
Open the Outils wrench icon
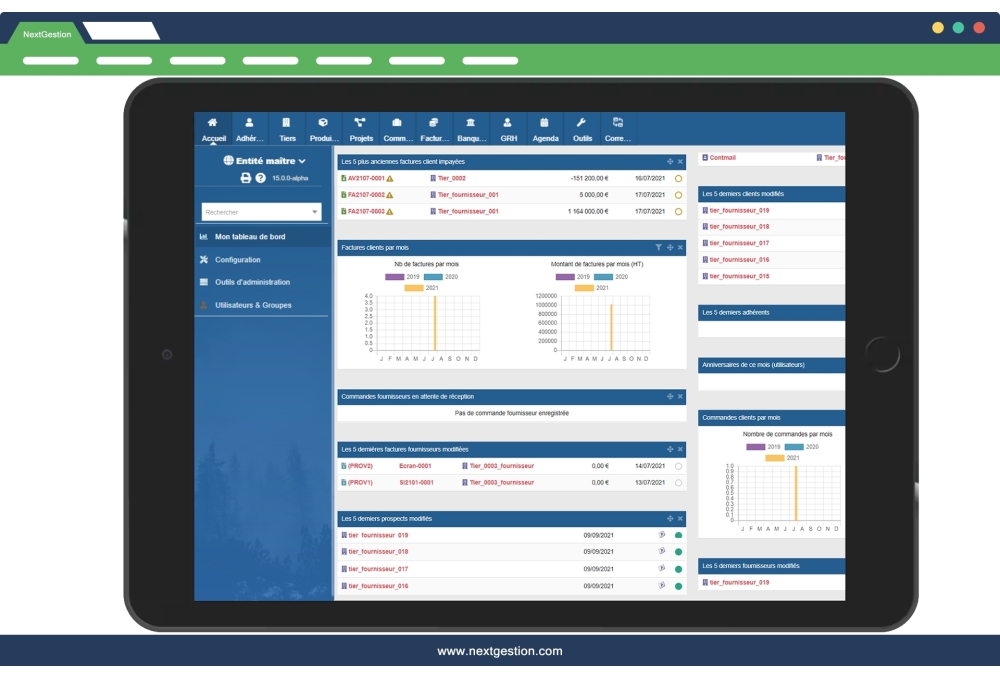pyautogui.click(x=582, y=123)
